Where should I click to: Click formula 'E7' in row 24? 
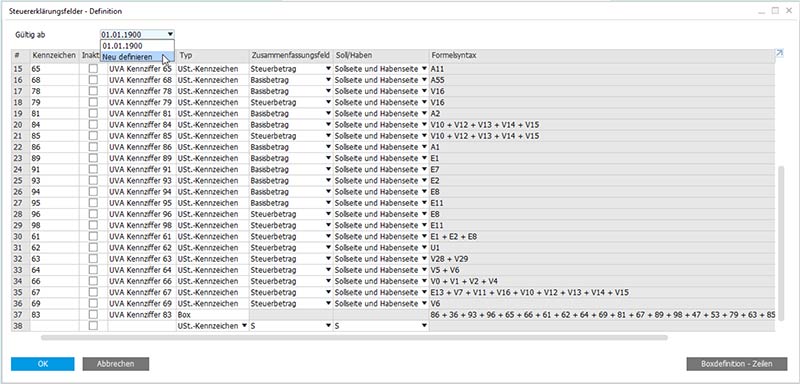point(435,169)
